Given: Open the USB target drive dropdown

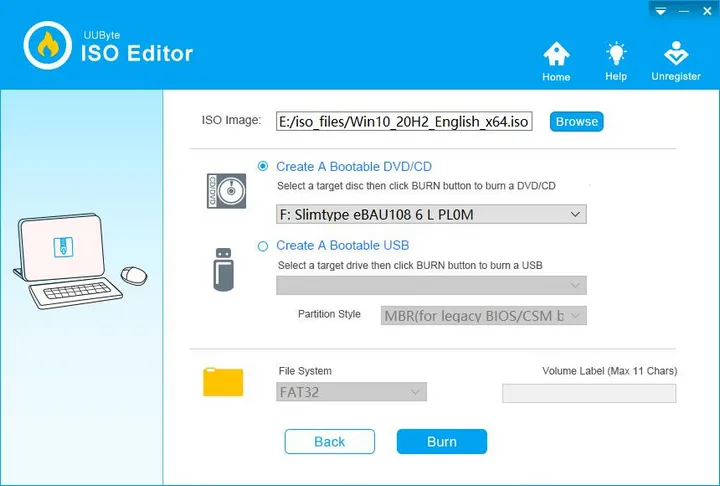Looking at the screenshot, I should coord(431,285).
